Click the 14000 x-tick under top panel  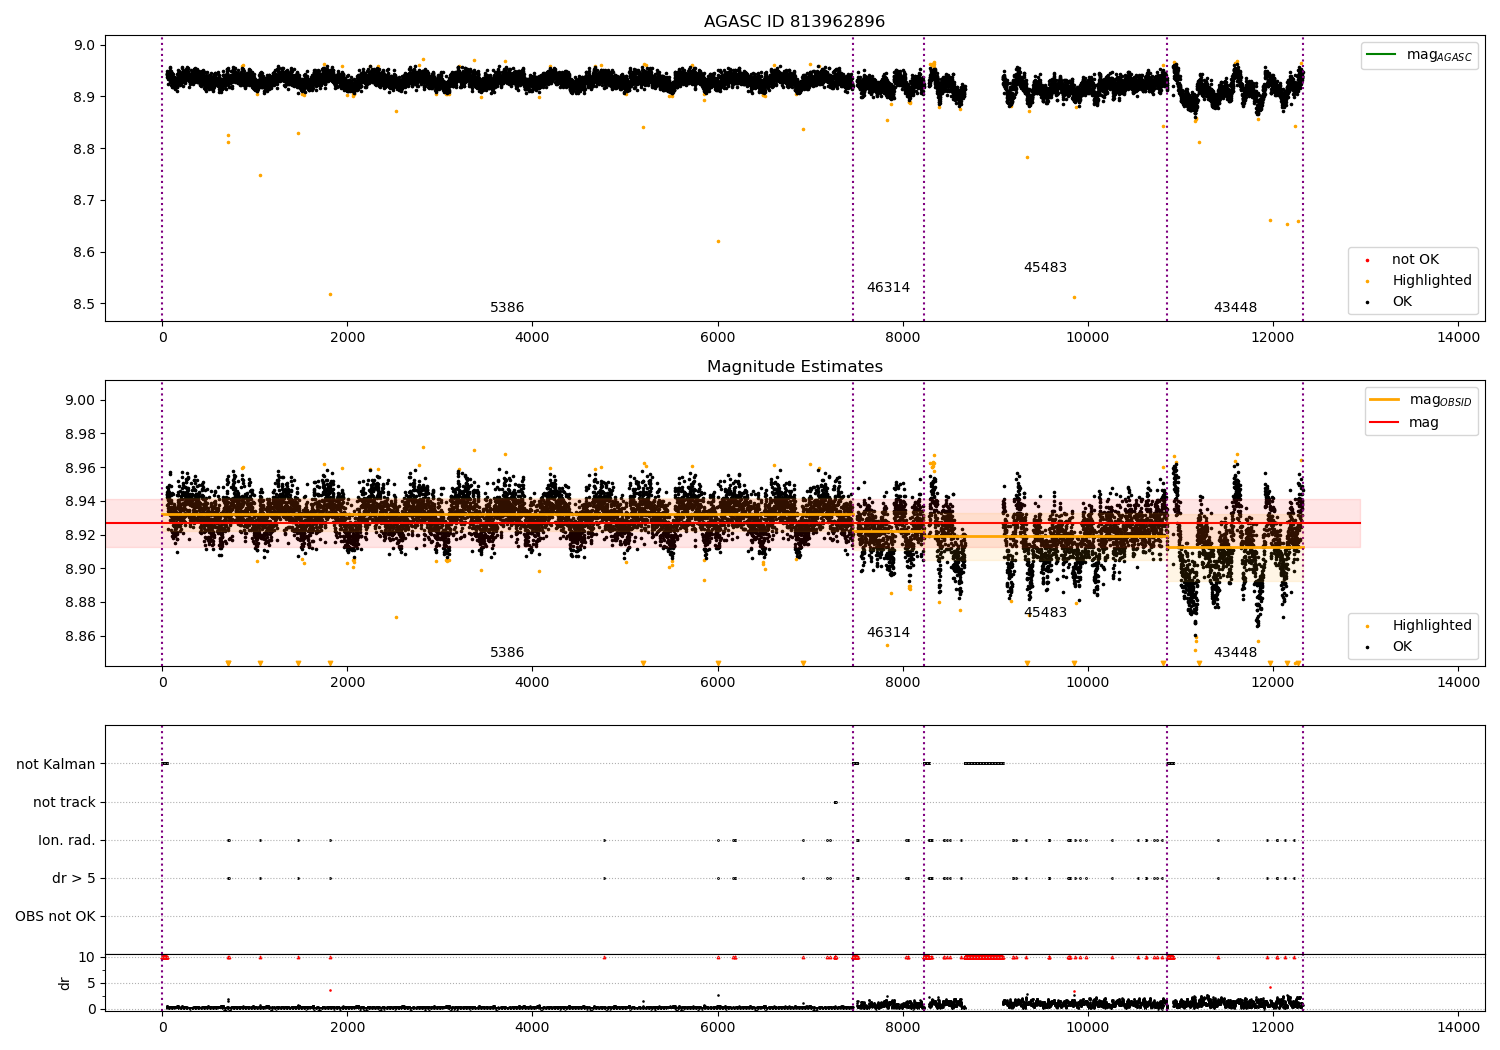1458,338
